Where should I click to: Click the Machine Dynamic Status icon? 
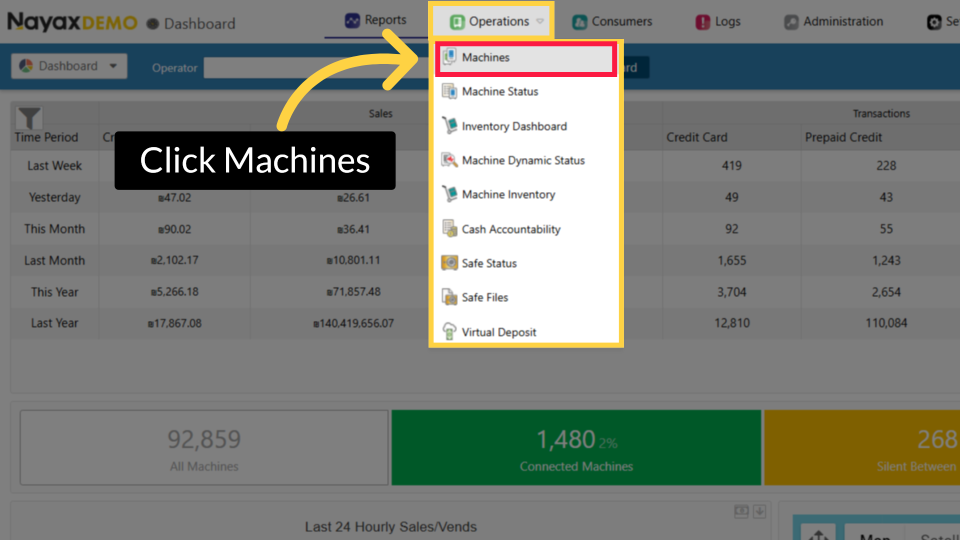coord(449,160)
